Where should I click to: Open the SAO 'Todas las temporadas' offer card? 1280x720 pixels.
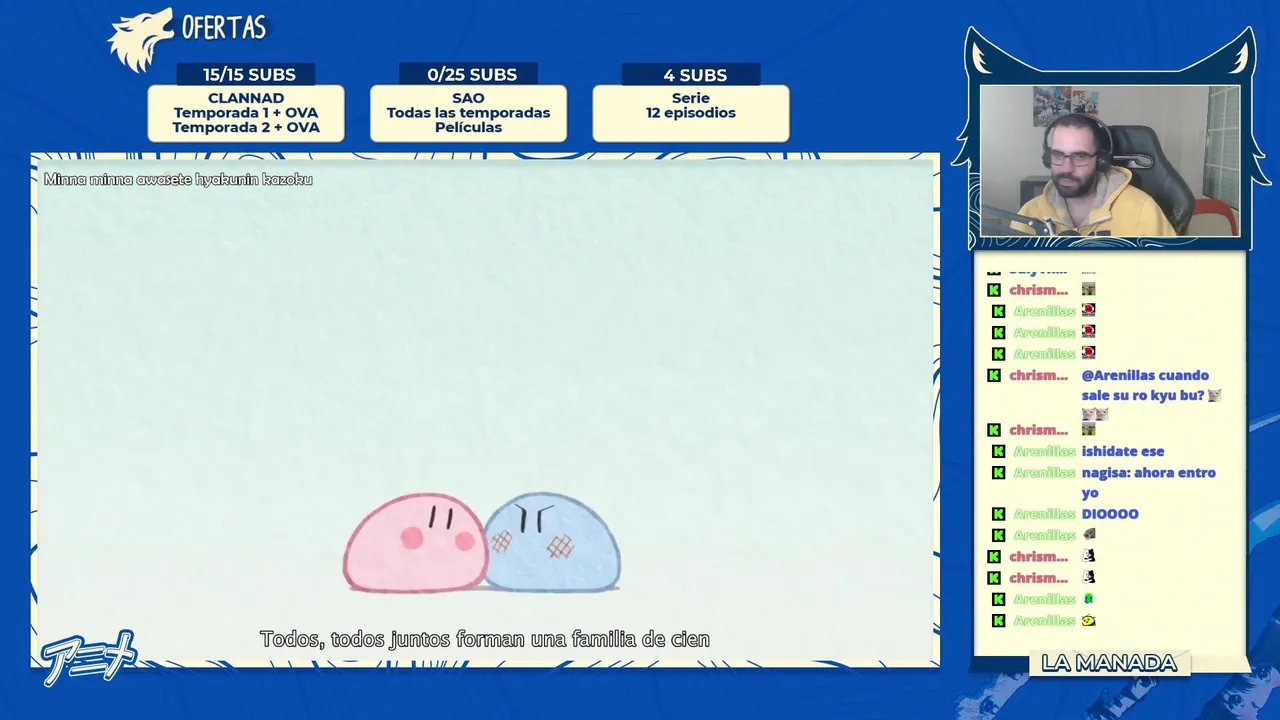(x=468, y=113)
